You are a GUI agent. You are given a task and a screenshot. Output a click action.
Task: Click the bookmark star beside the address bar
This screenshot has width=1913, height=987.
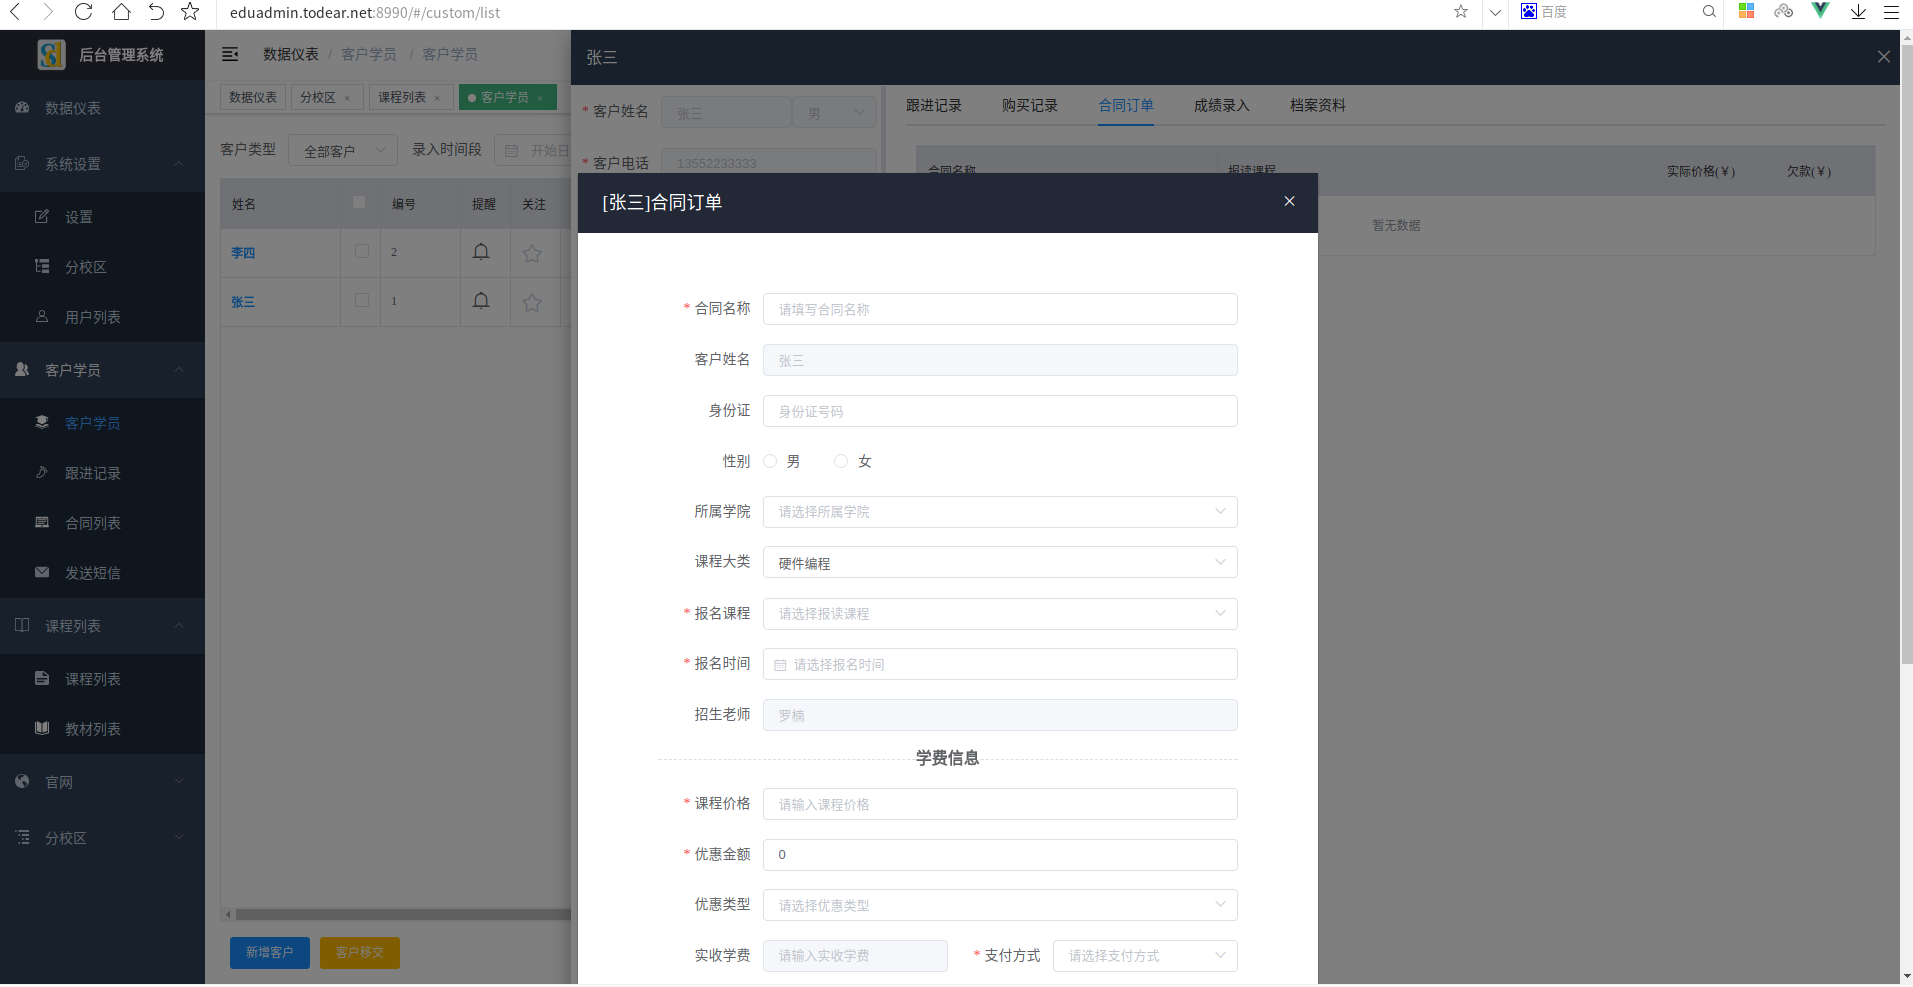[x=1461, y=12]
